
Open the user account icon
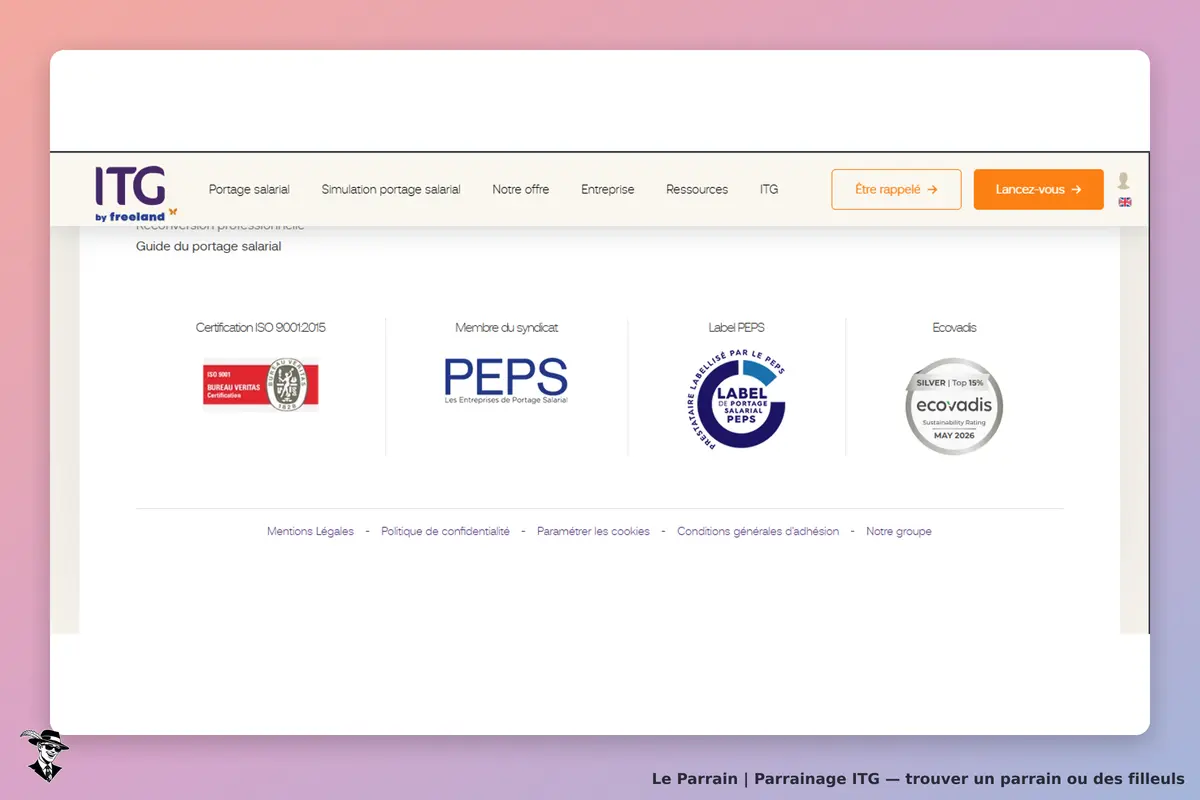1124,181
